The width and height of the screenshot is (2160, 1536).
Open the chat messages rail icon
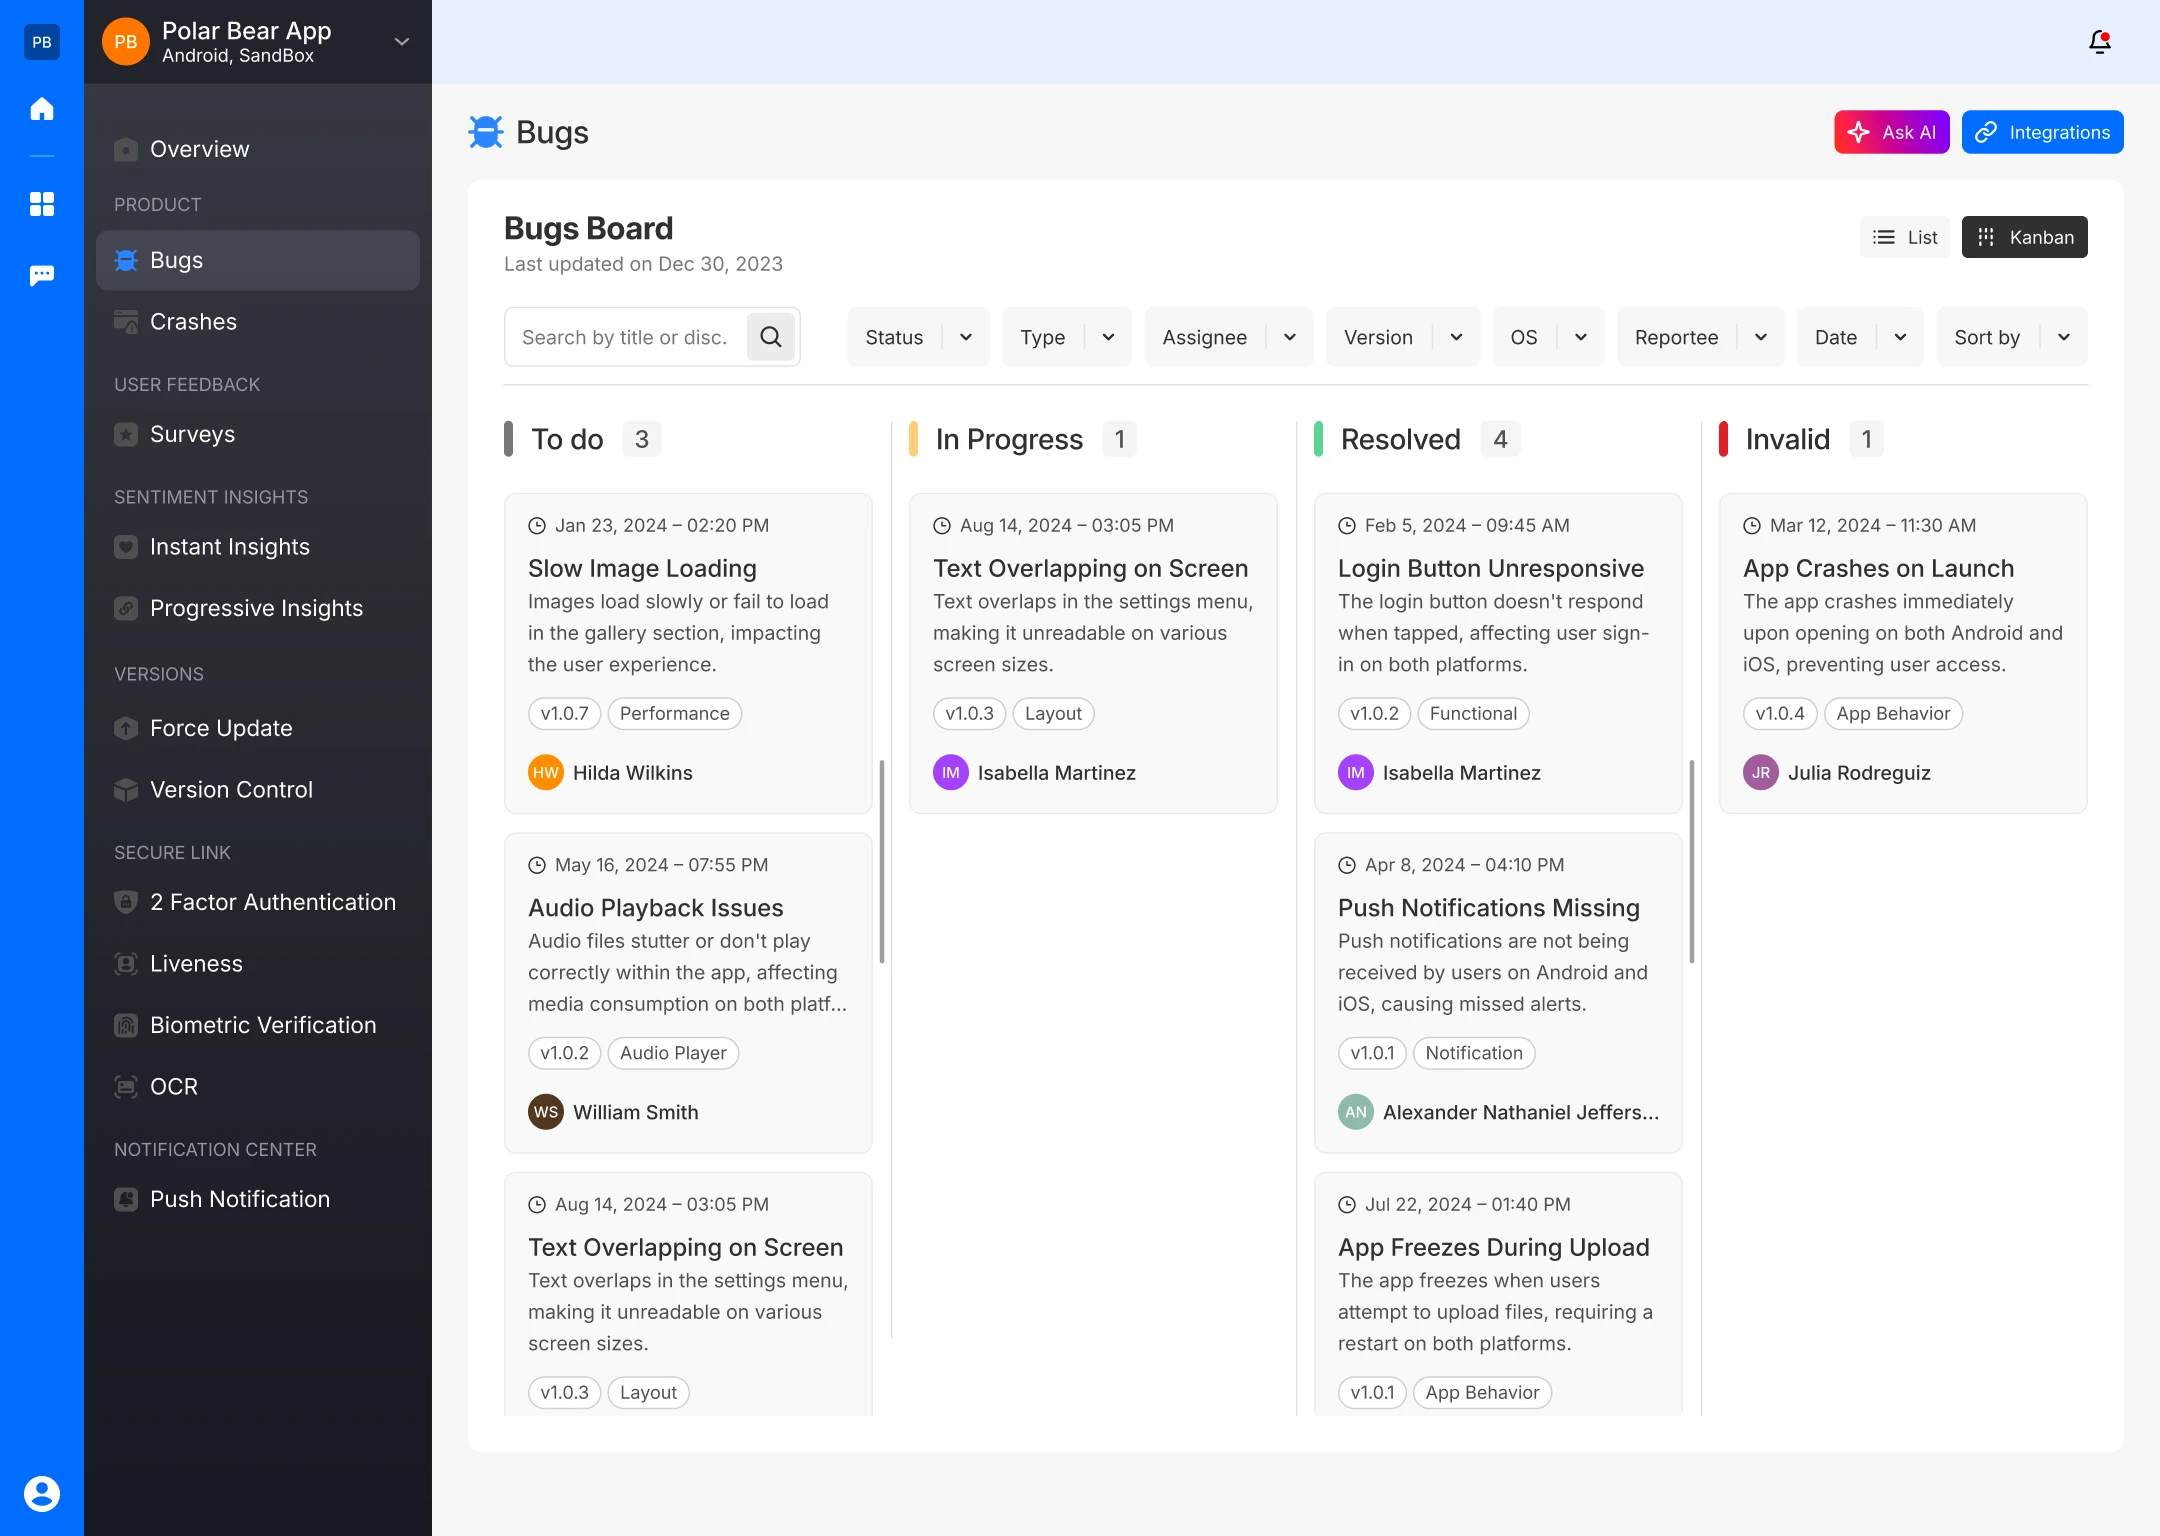pos(42,275)
